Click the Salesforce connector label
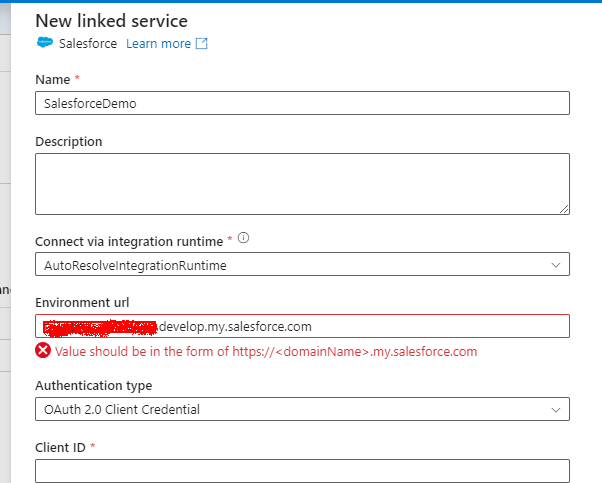Image resolution: width=602 pixels, height=483 pixels. point(88,44)
